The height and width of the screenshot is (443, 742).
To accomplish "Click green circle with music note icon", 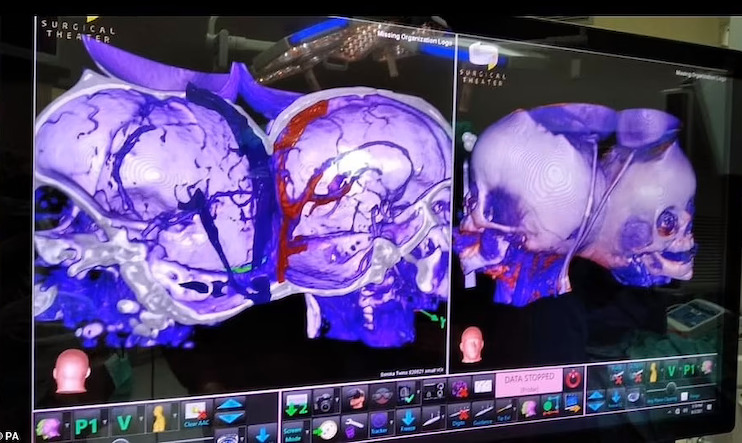I will pos(550,405).
